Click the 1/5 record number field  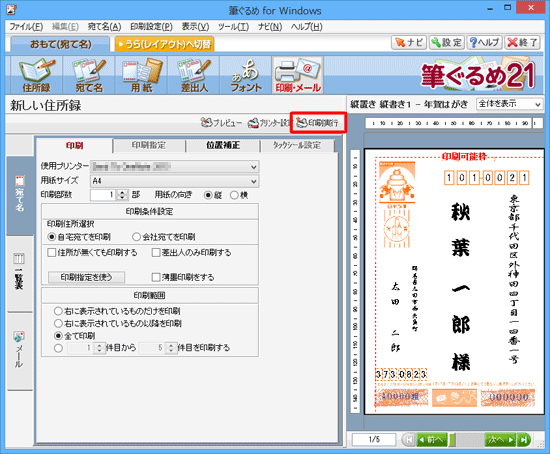[374, 440]
